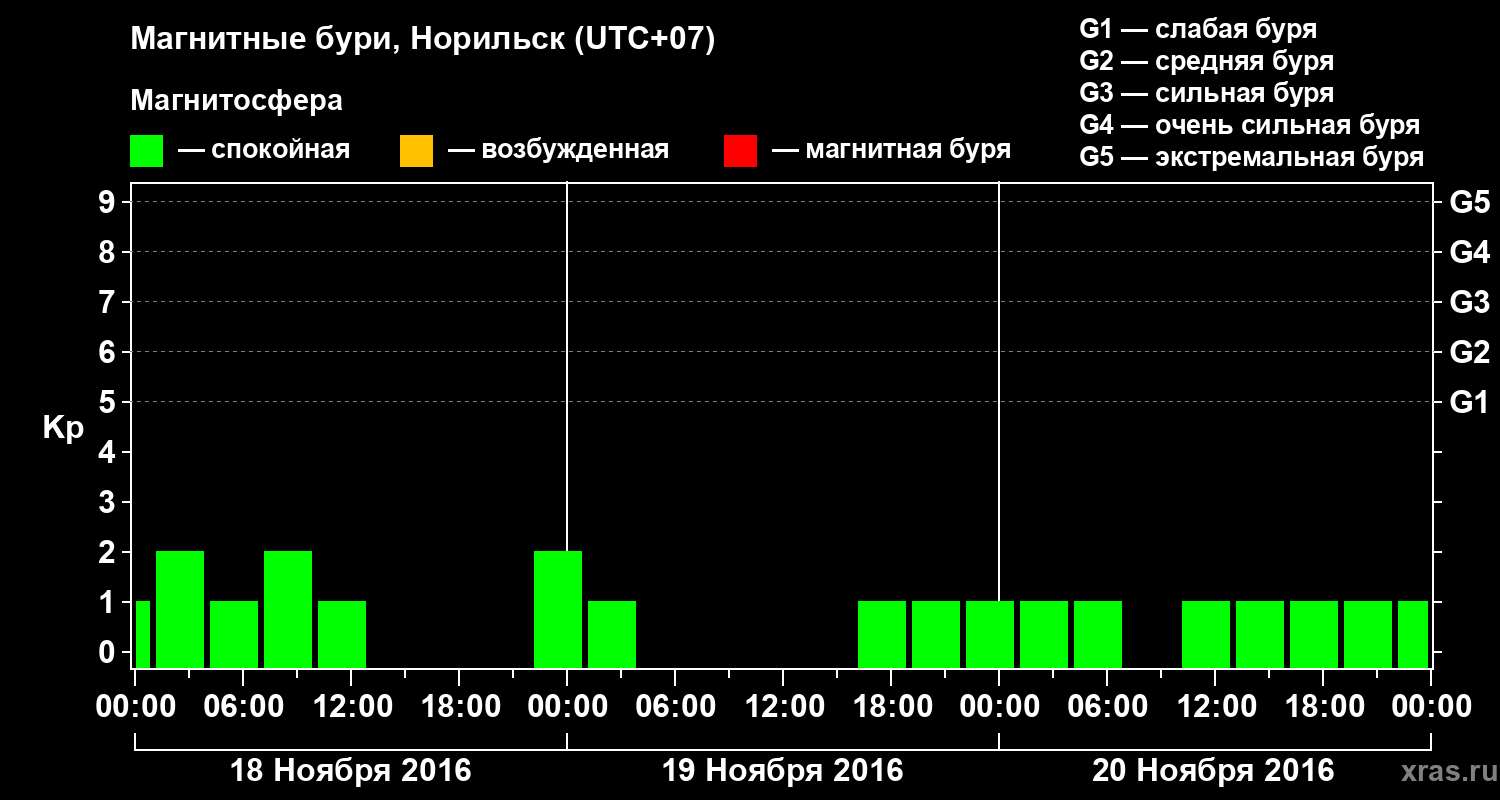Click the 06:00 time label of 20 November

click(x=1107, y=706)
